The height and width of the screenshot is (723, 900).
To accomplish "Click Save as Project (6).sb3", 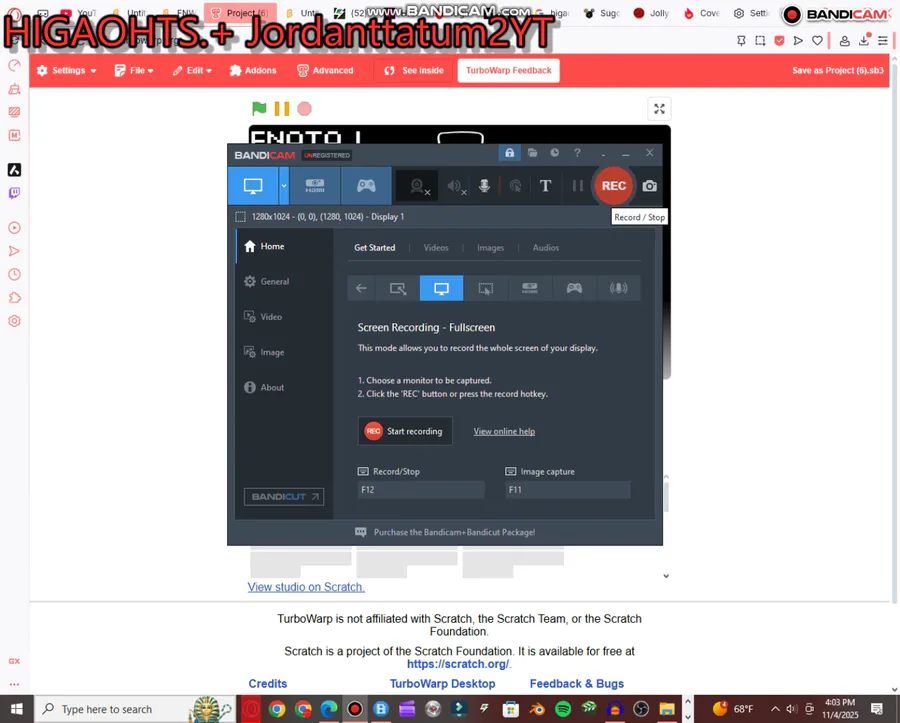I will coord(837,71).
